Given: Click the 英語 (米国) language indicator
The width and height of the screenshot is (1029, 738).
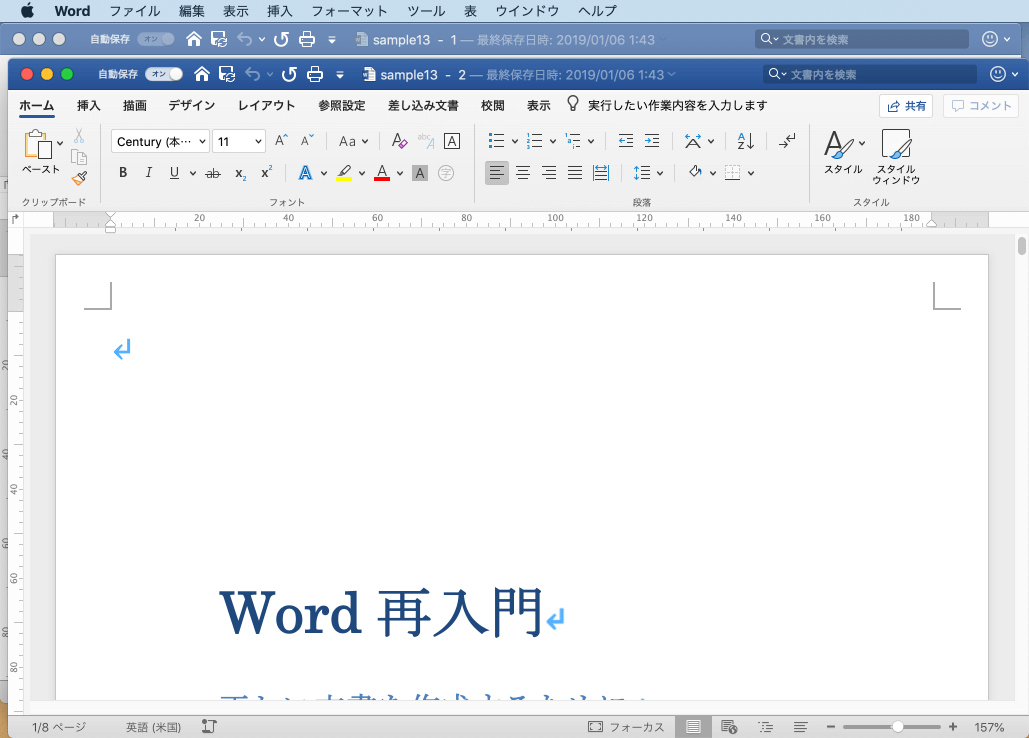Looking at the screenshot, I should pos(154,727).
